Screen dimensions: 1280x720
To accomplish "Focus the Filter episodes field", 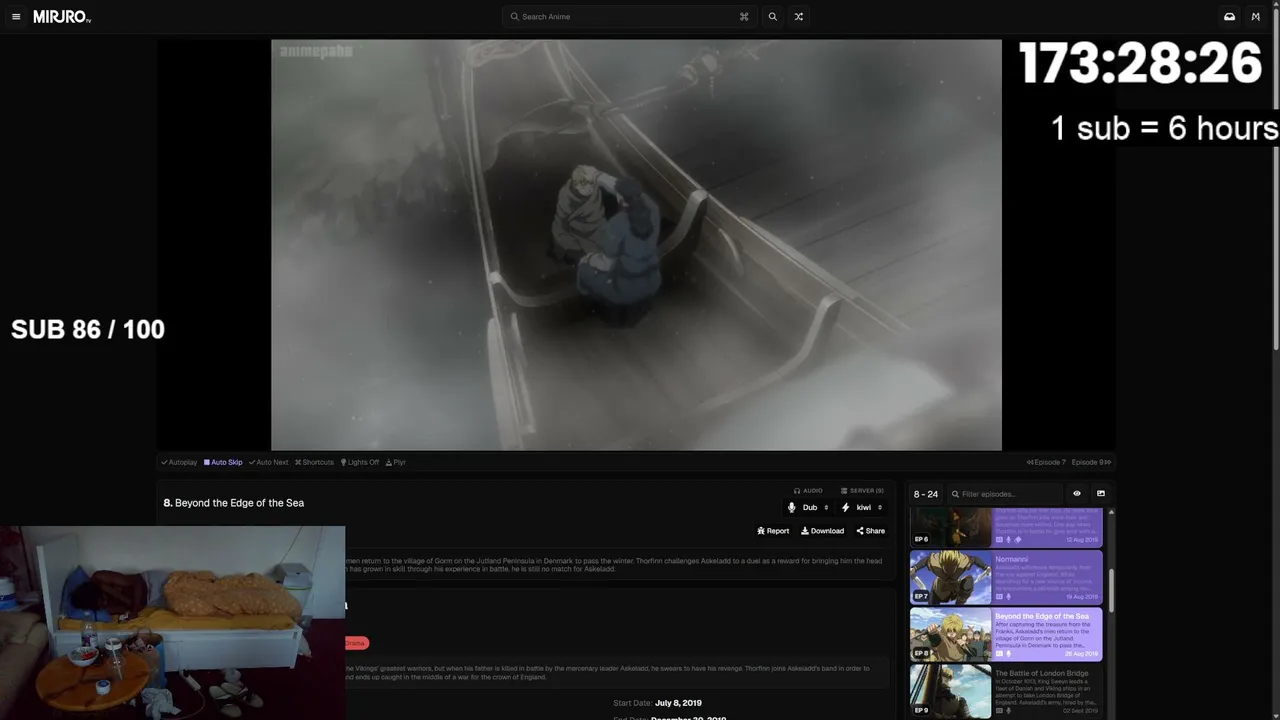I will [x=1004, y=494].
